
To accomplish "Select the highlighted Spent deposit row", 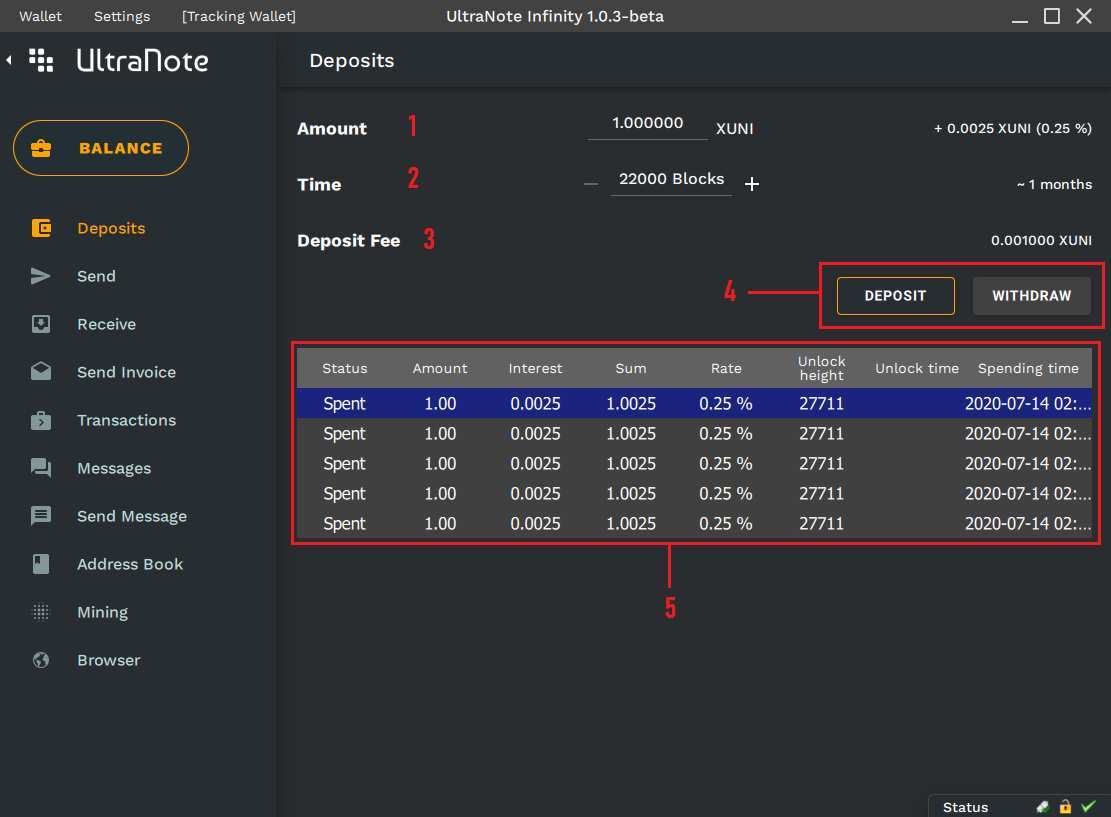I will click(x=694, y=403).
